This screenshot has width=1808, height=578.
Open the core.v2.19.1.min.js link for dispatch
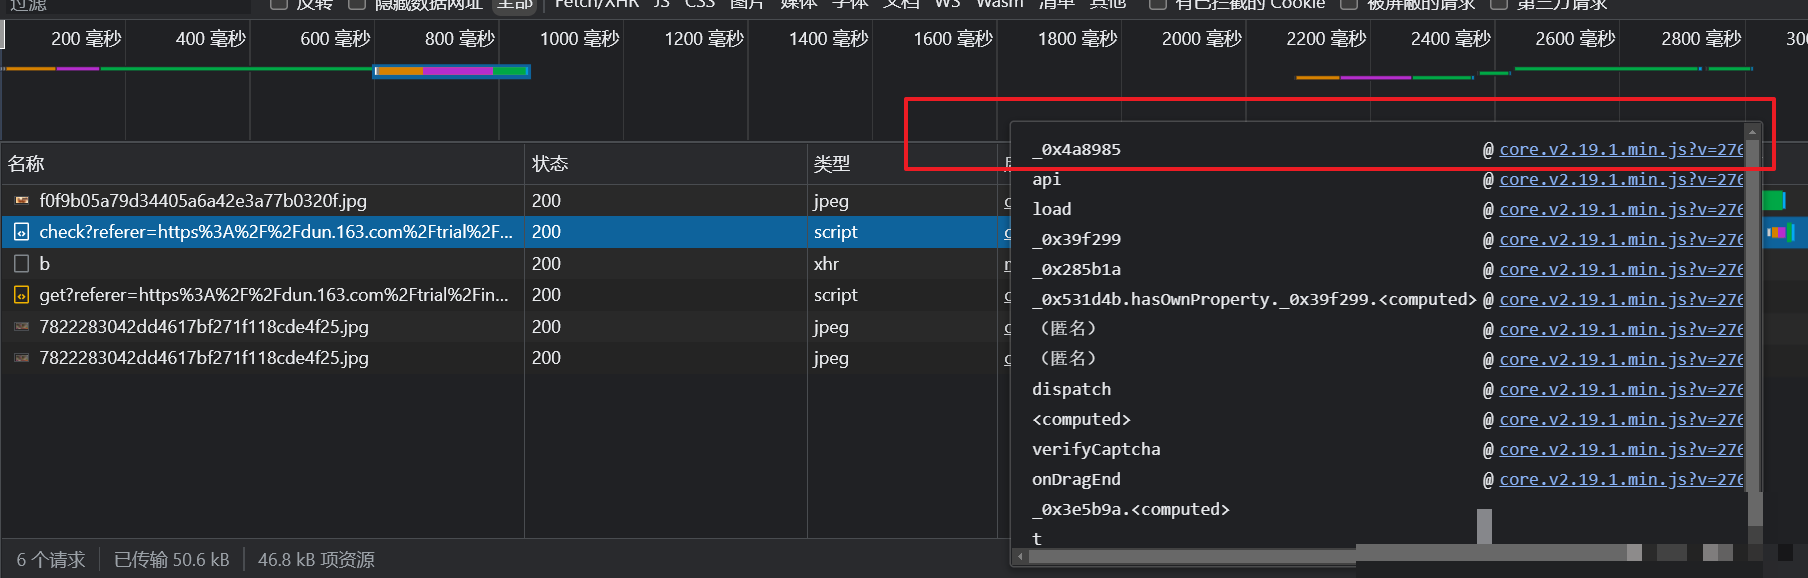1620,390
